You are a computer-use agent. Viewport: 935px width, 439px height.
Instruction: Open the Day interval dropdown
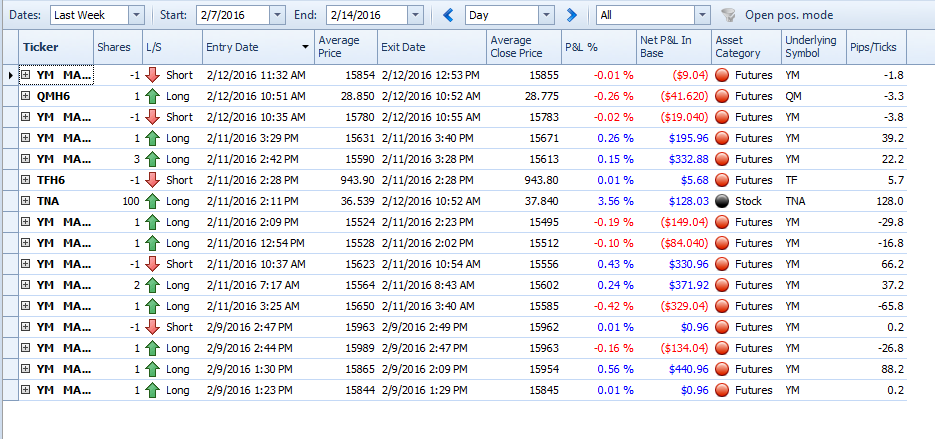(x=546, y=15)
